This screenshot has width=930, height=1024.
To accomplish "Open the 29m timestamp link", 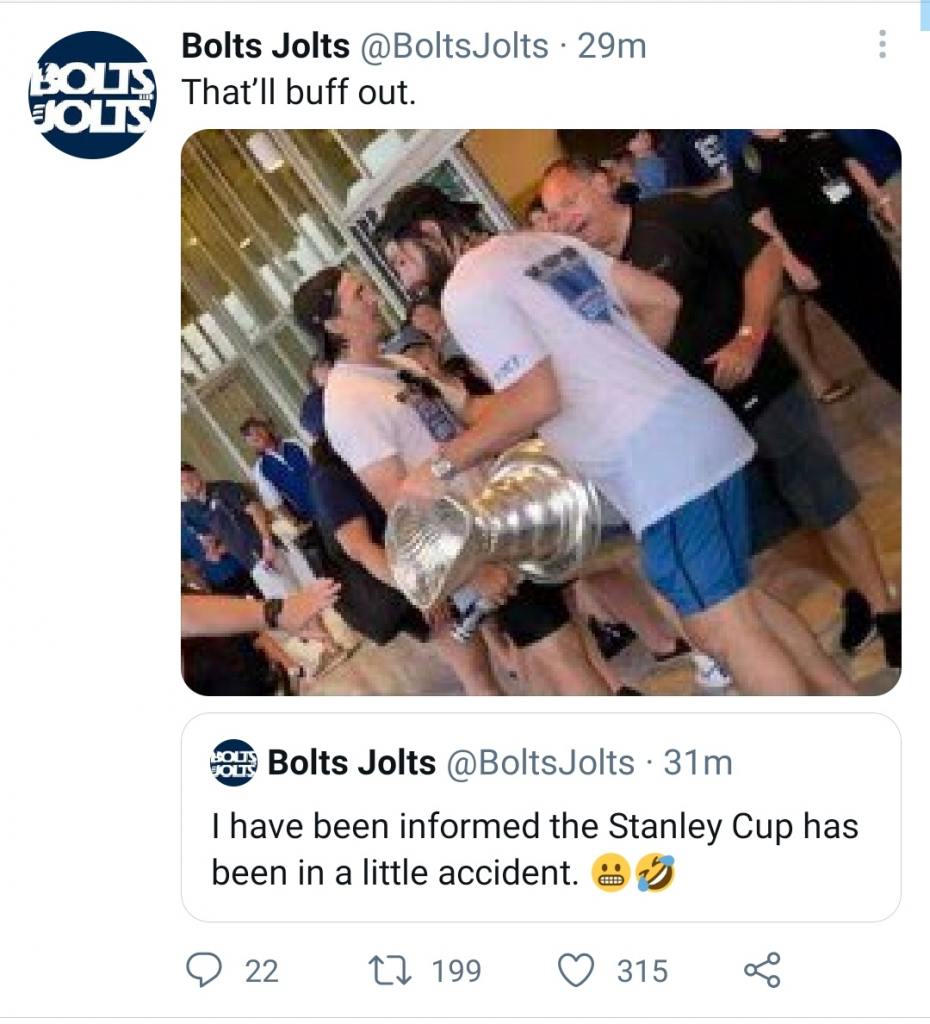I will tap(612, 46).
